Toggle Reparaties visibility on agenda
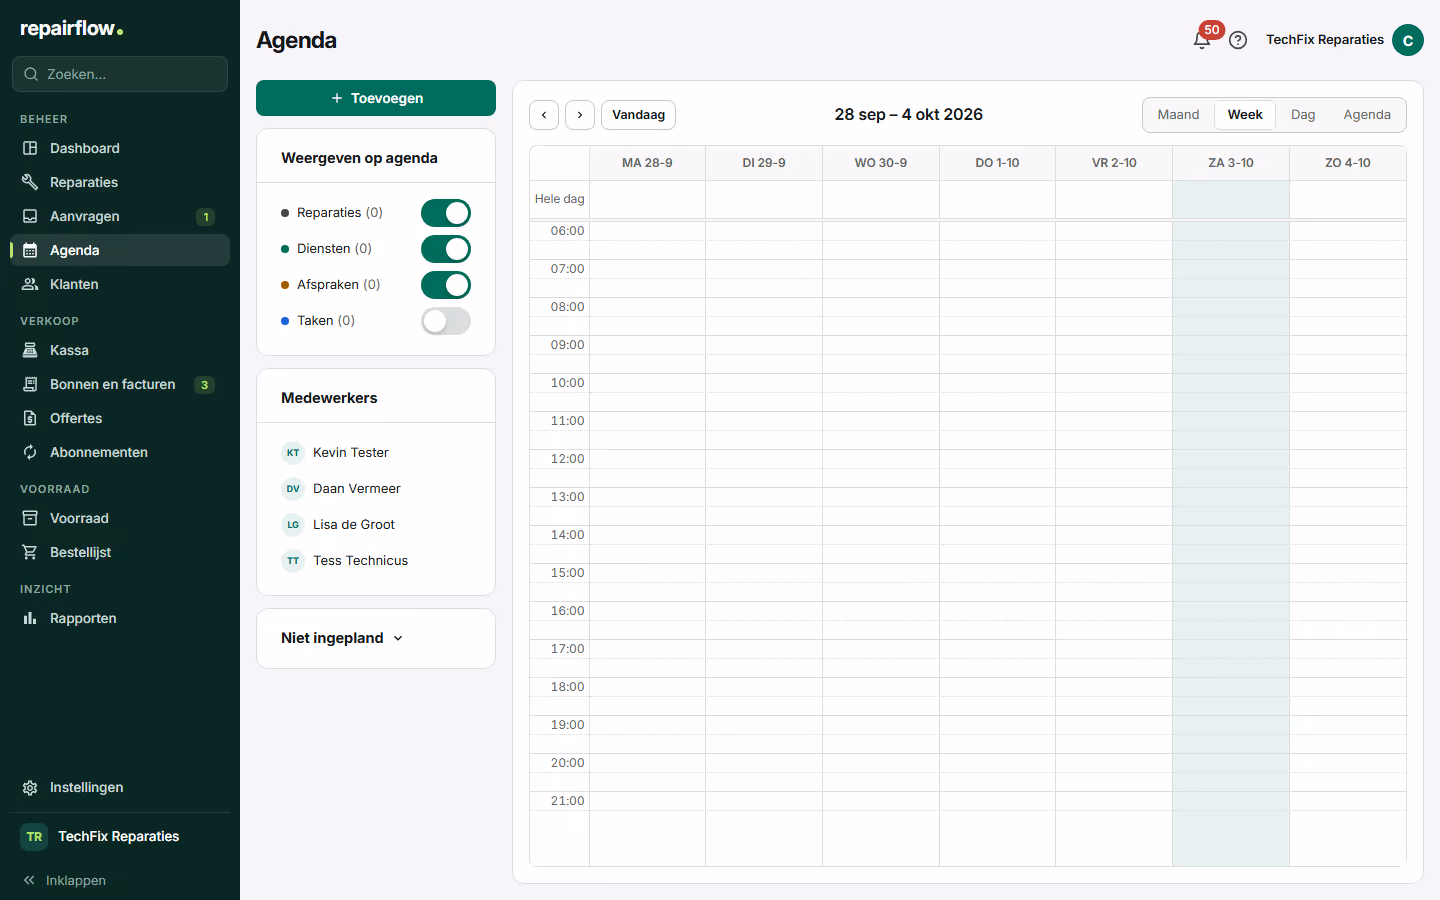Viewport: 1440px width, 900px height. pos(446,213)
